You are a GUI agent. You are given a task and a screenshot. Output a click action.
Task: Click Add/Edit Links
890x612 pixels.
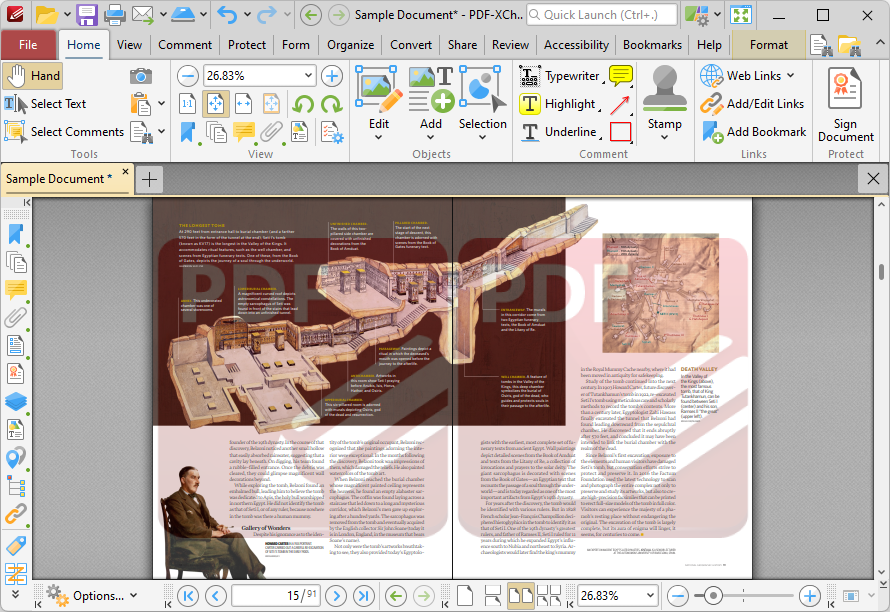coord(752,104)
